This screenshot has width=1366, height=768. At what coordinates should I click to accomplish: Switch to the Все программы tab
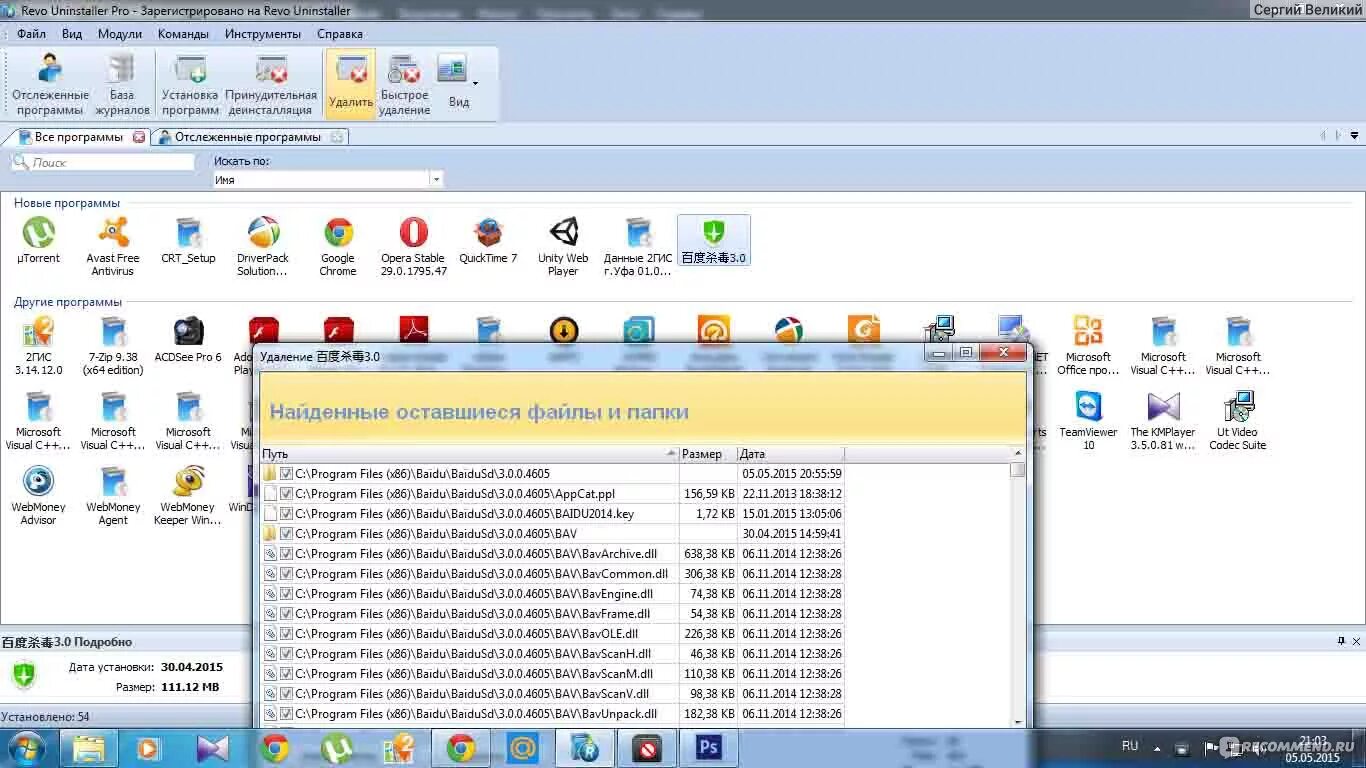coord(78,137)
